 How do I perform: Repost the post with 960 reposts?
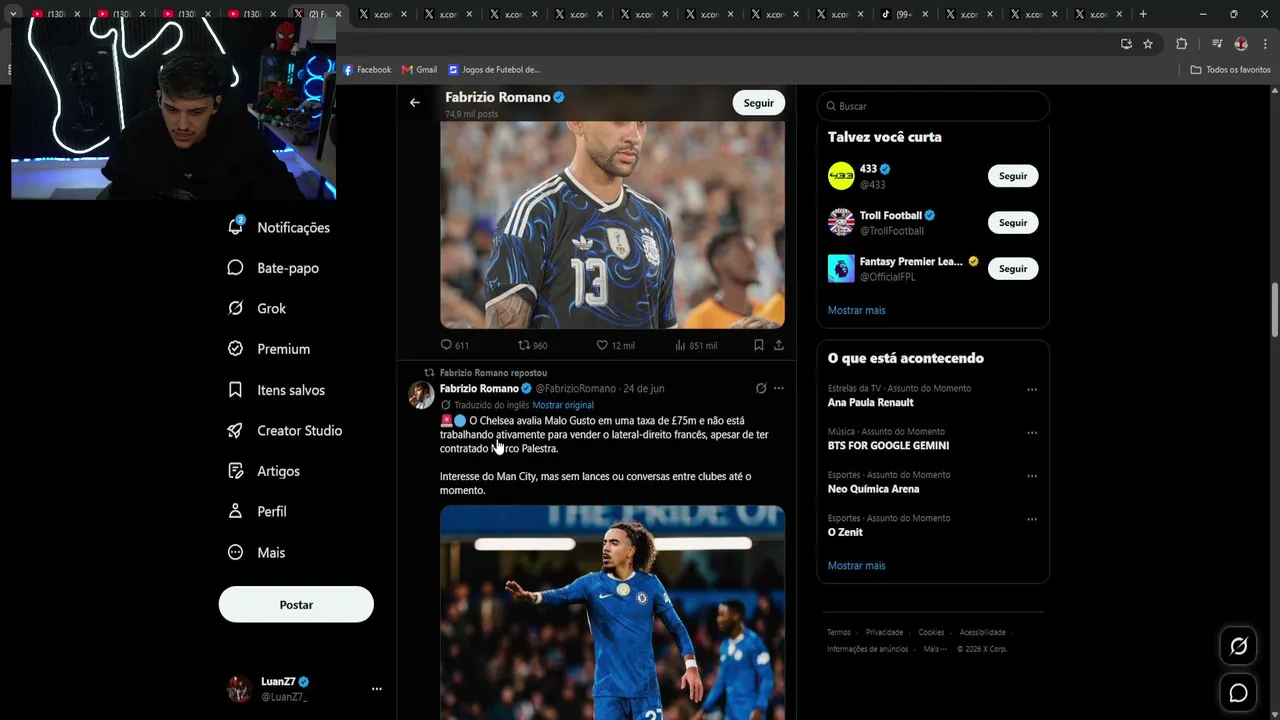coord(523,345)
